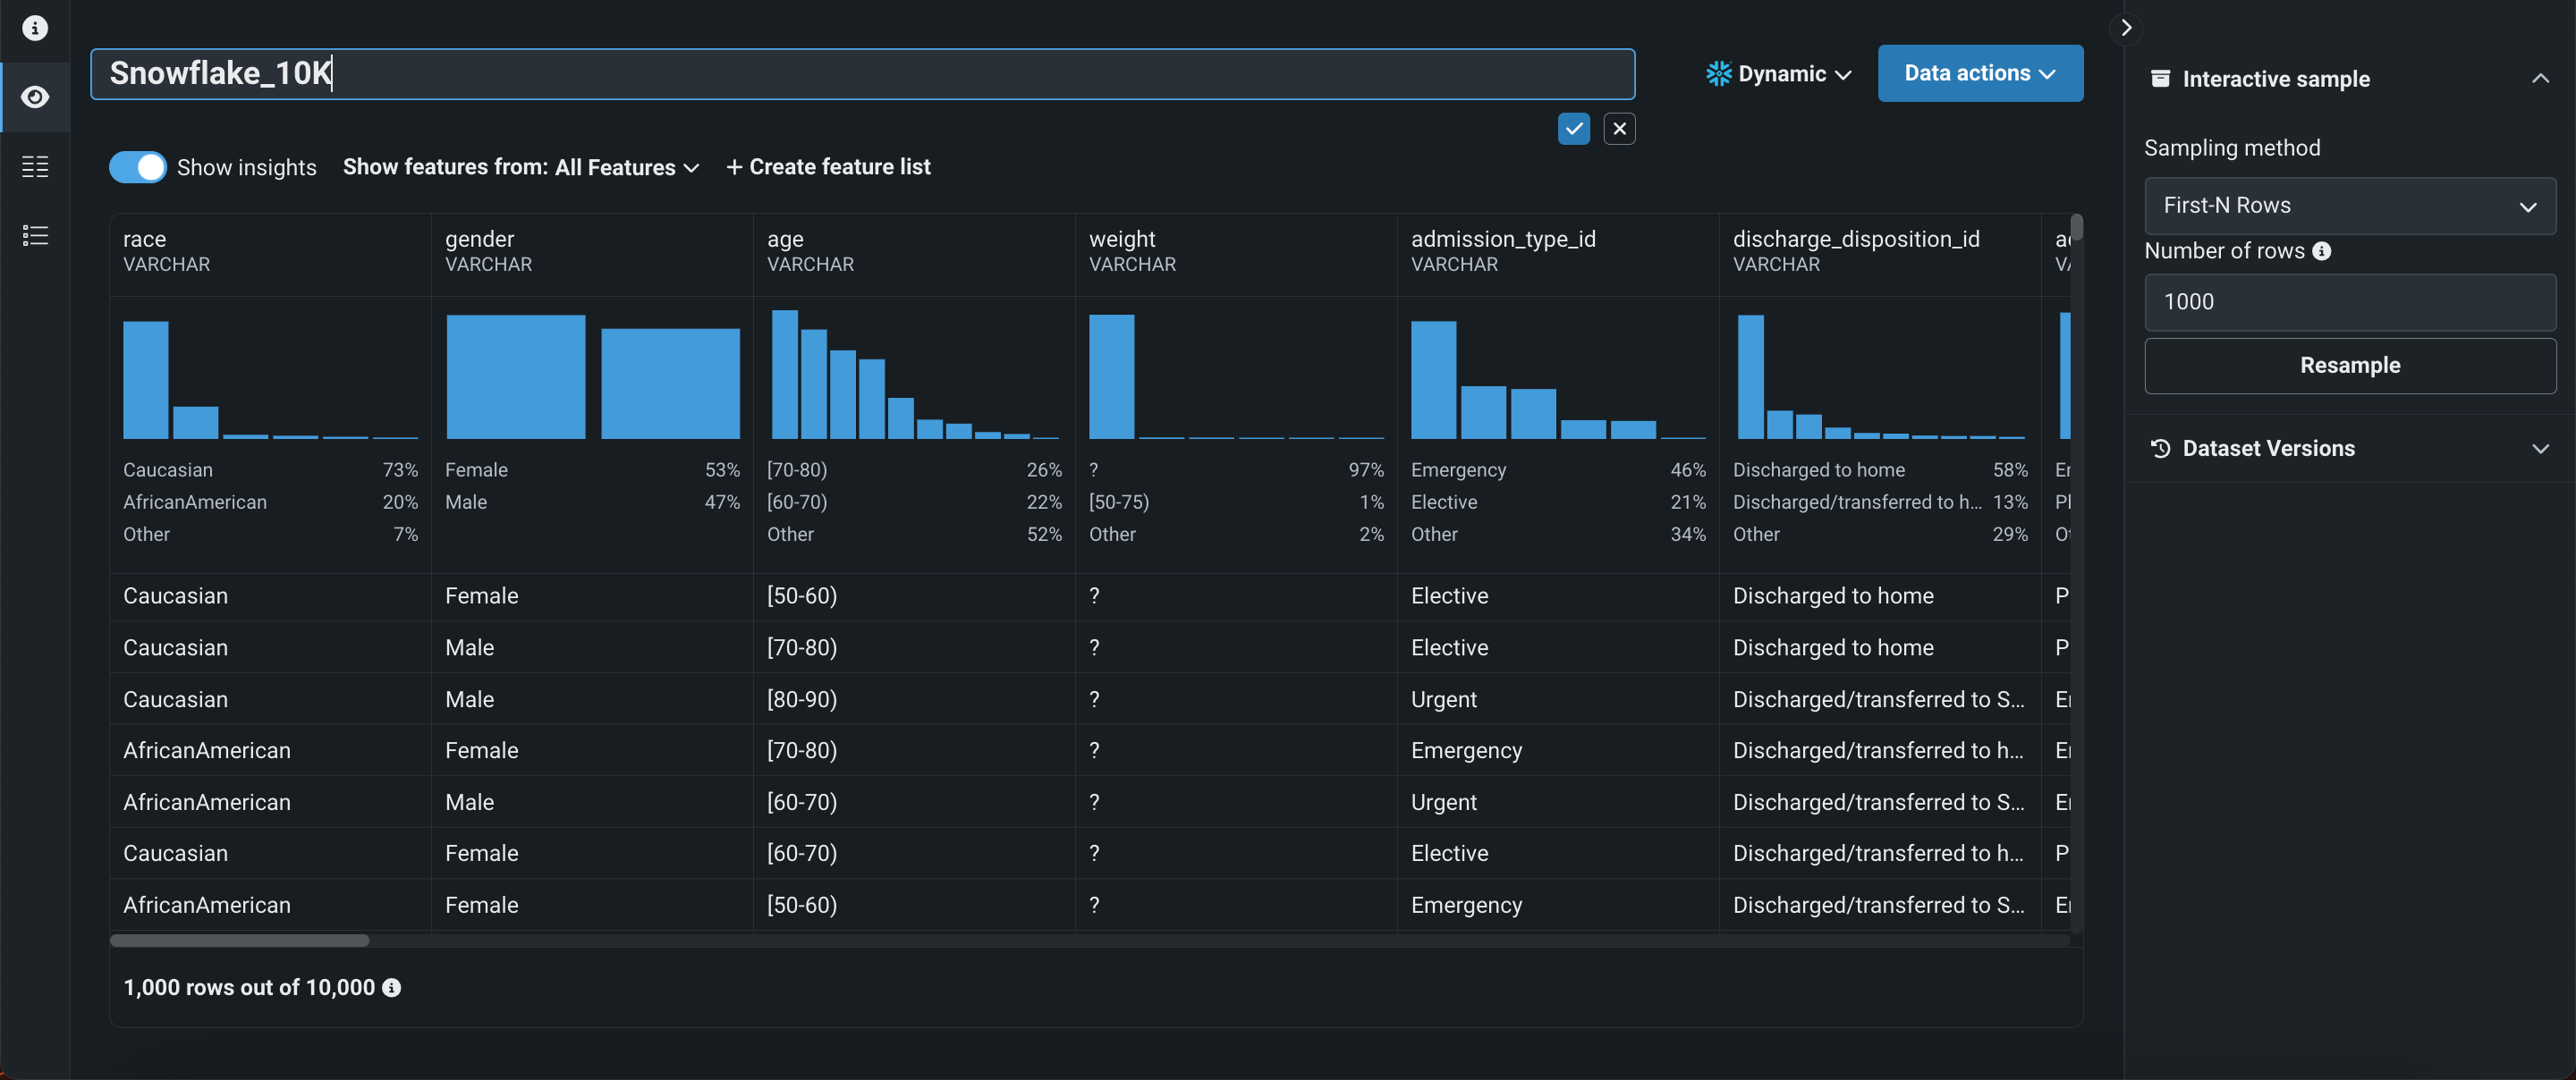This screenshot has width=2576, height=1080.
Task: Collapse the Interactive sample section
Action: point(2539,78)
